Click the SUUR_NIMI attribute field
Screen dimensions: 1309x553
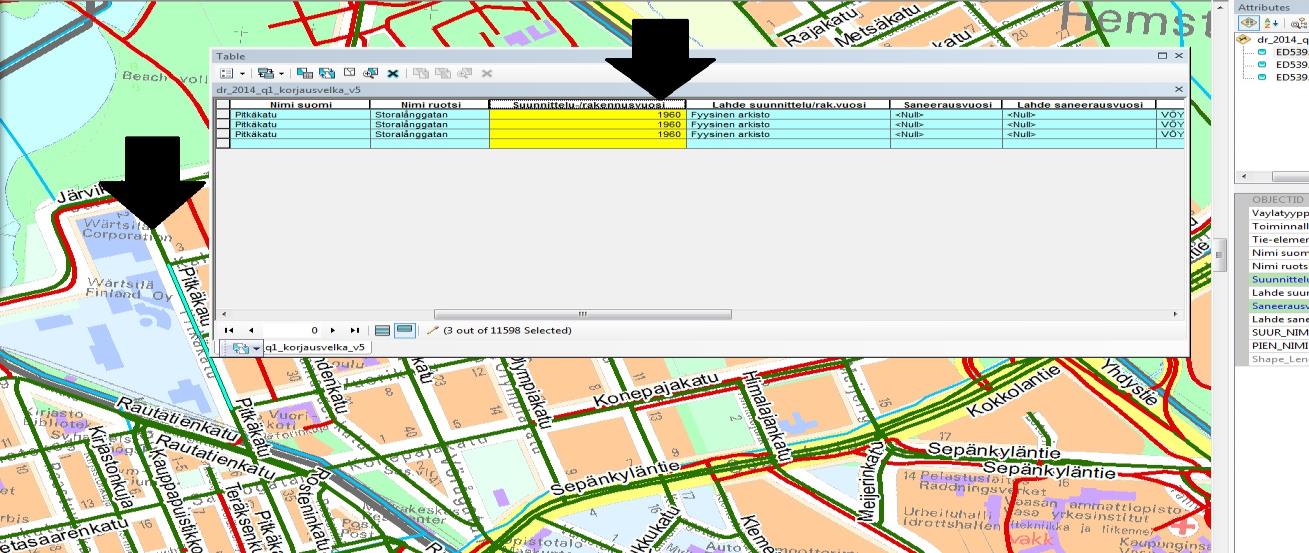click(x=1279, y=332)
